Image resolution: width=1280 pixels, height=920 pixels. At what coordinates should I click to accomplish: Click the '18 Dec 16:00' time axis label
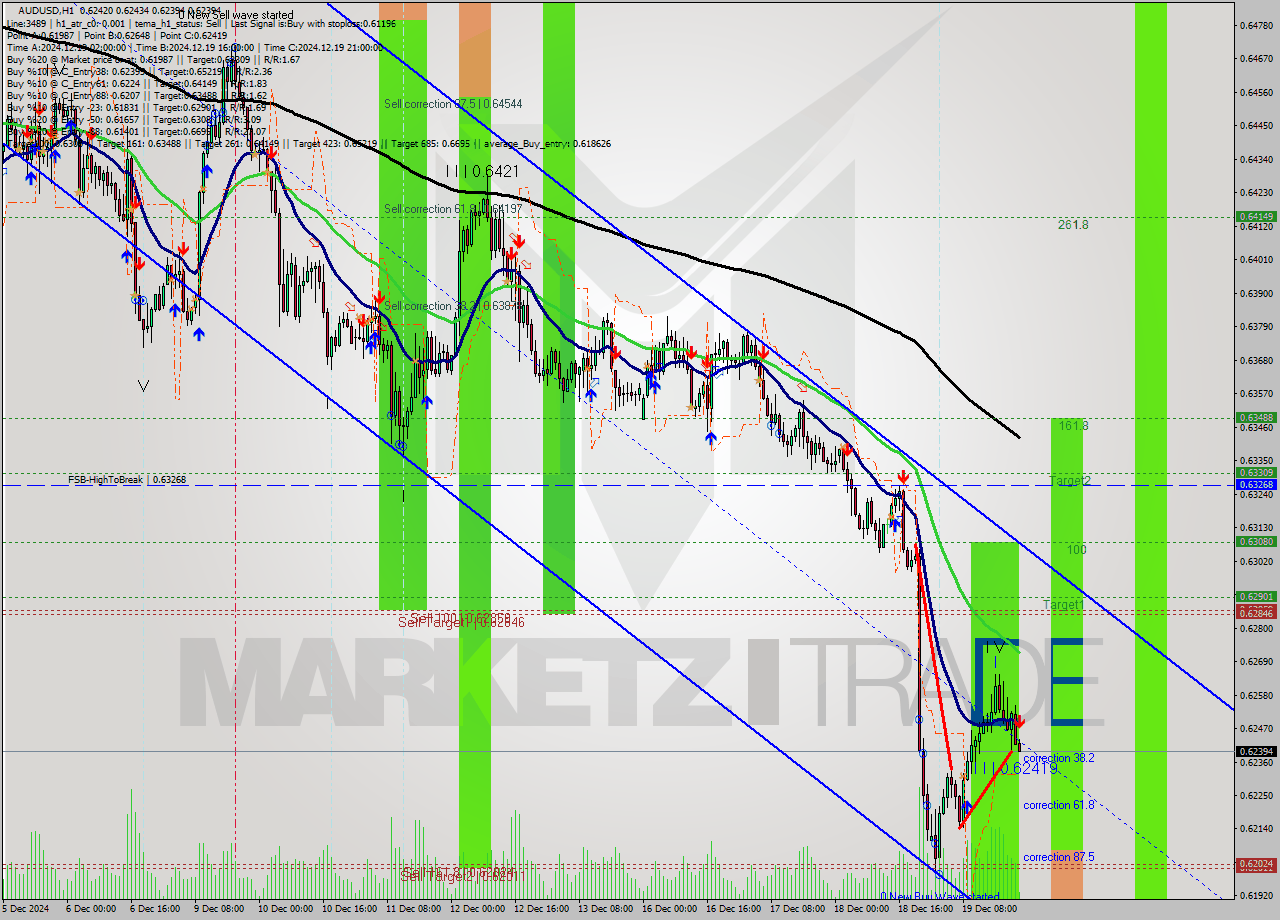925,909
